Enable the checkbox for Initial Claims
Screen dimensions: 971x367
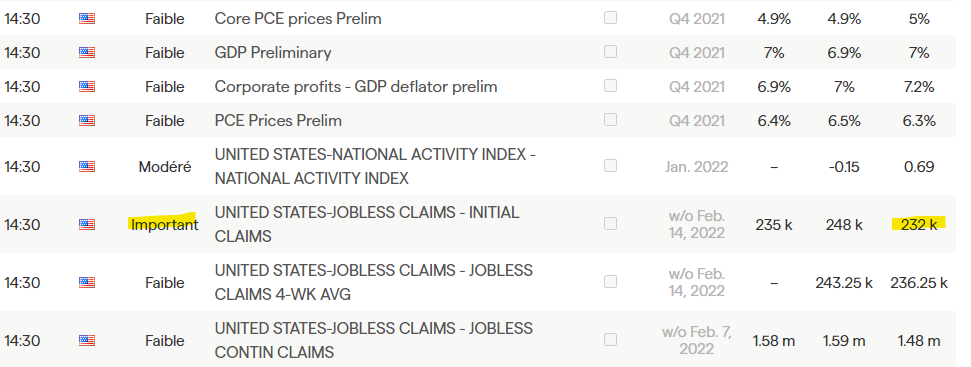(611, 223)
